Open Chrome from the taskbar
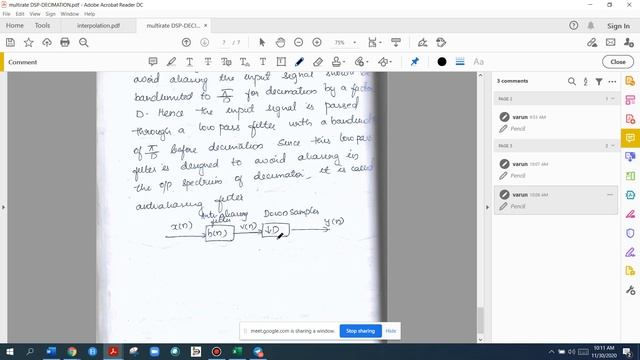Viewport: 640px width, 360px height. [x=72, y=351]
